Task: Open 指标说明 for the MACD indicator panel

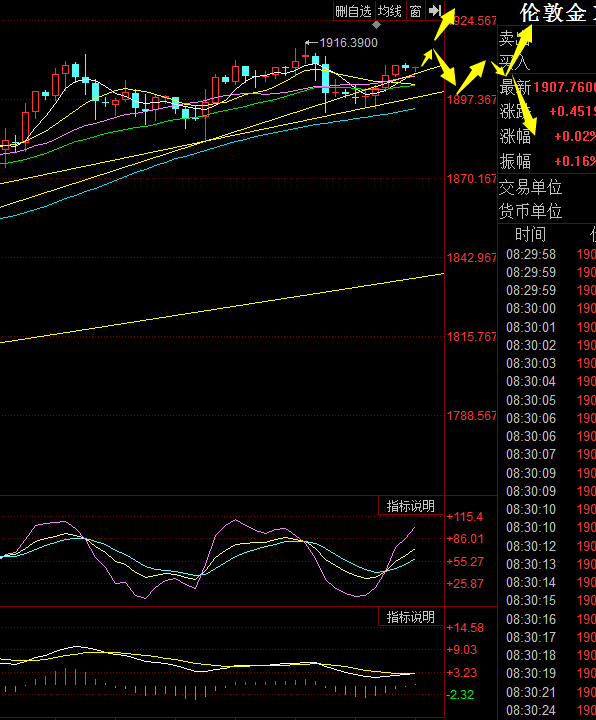Action: coord(410,617)
